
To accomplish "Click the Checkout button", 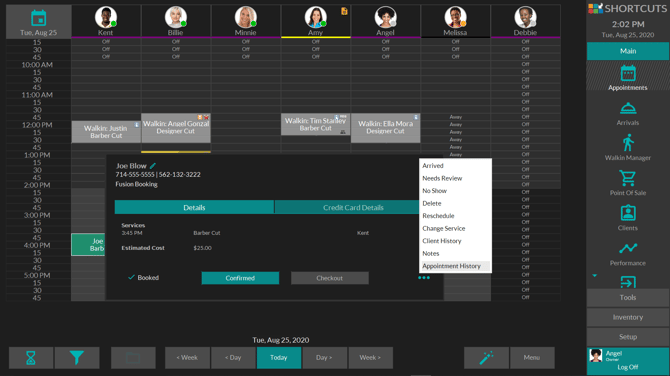I will [329, 278].
